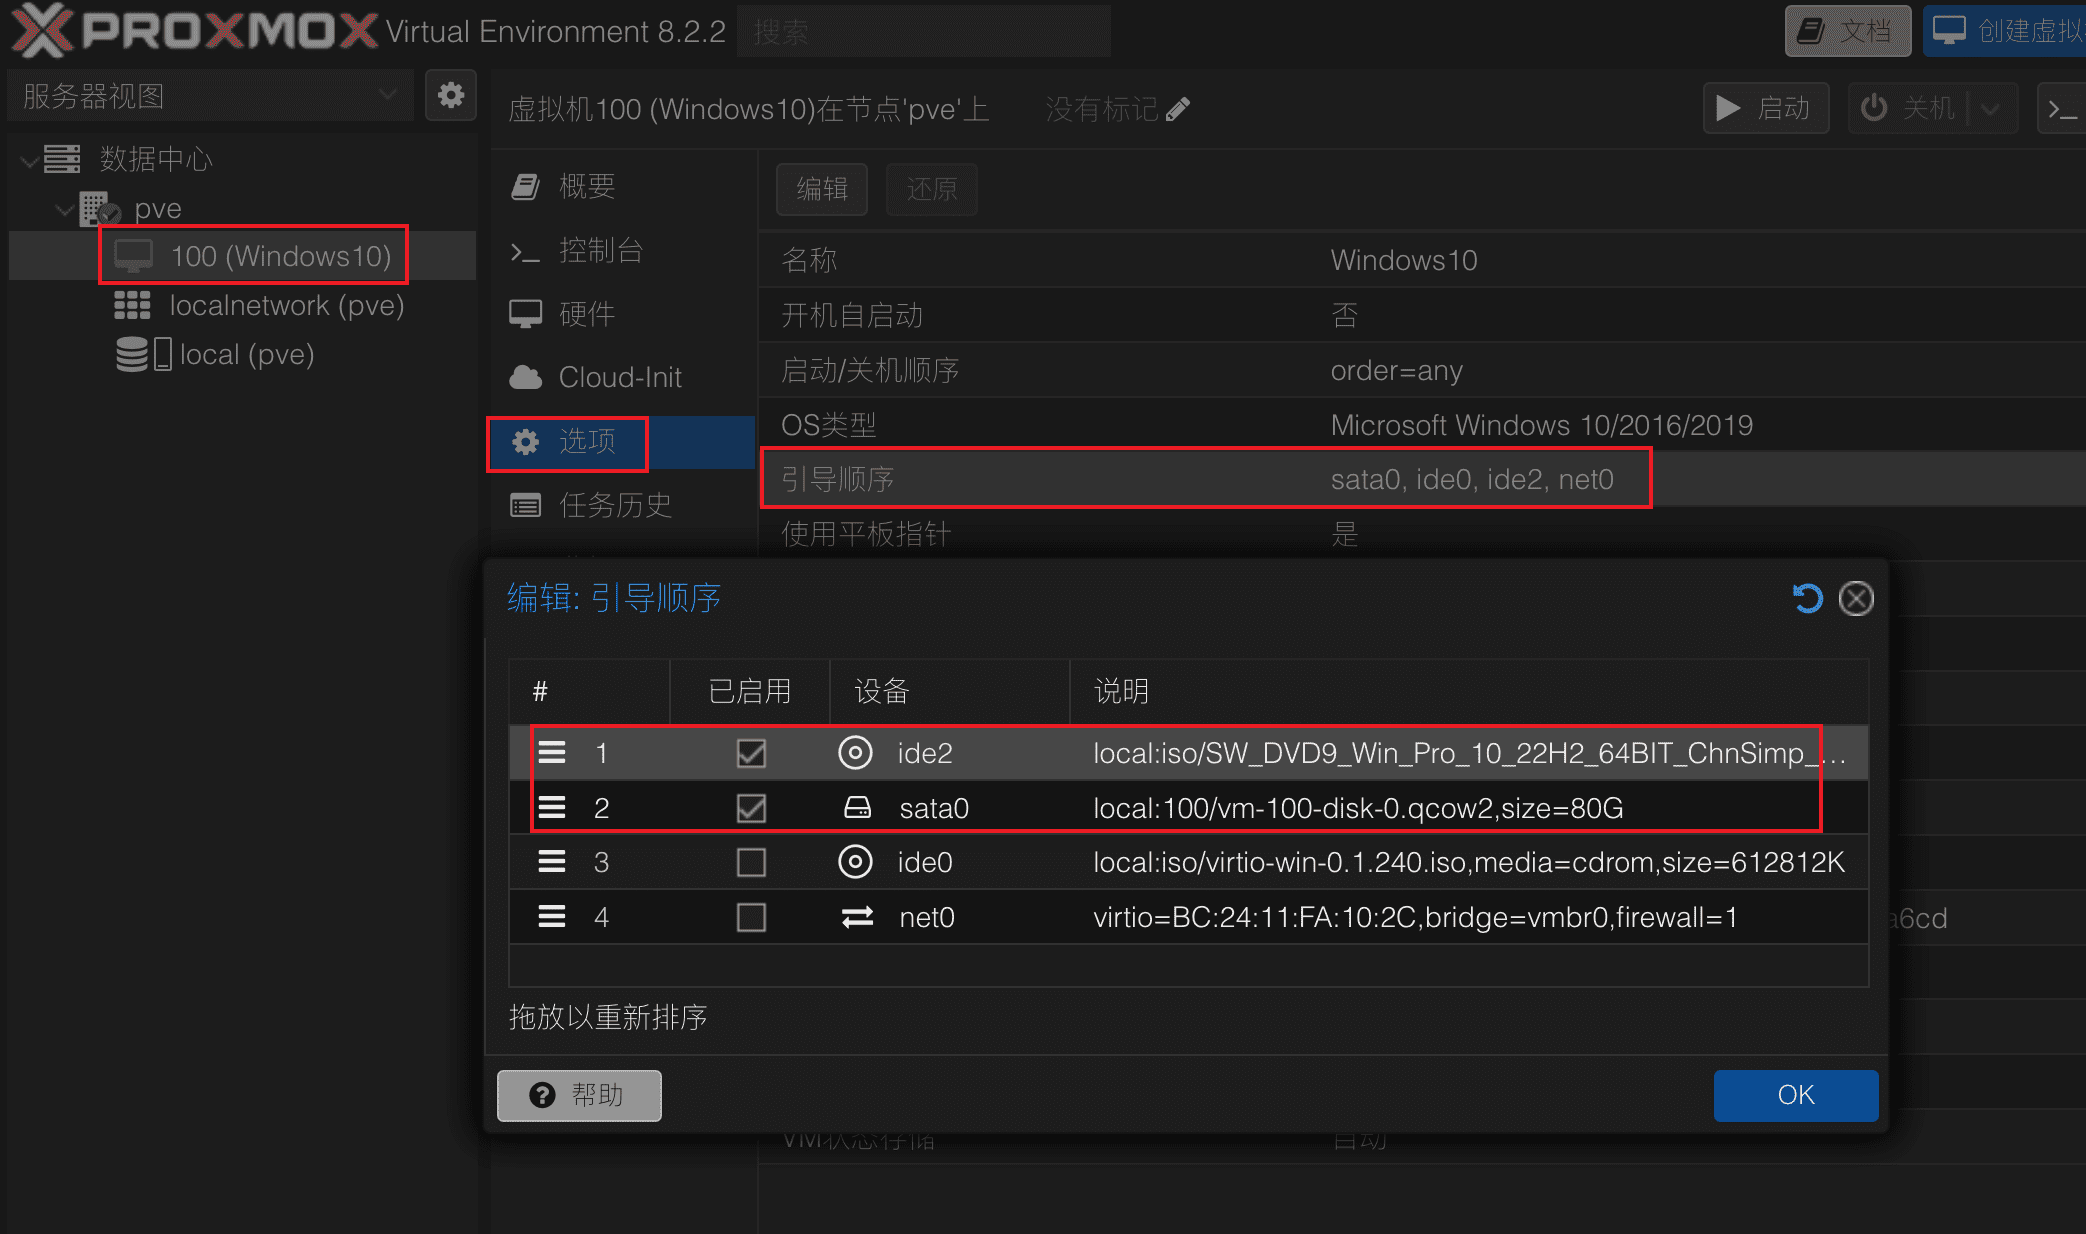Click the net0 network arrows icon
Screen dimensions: 2086x1234
coord(857,917)
